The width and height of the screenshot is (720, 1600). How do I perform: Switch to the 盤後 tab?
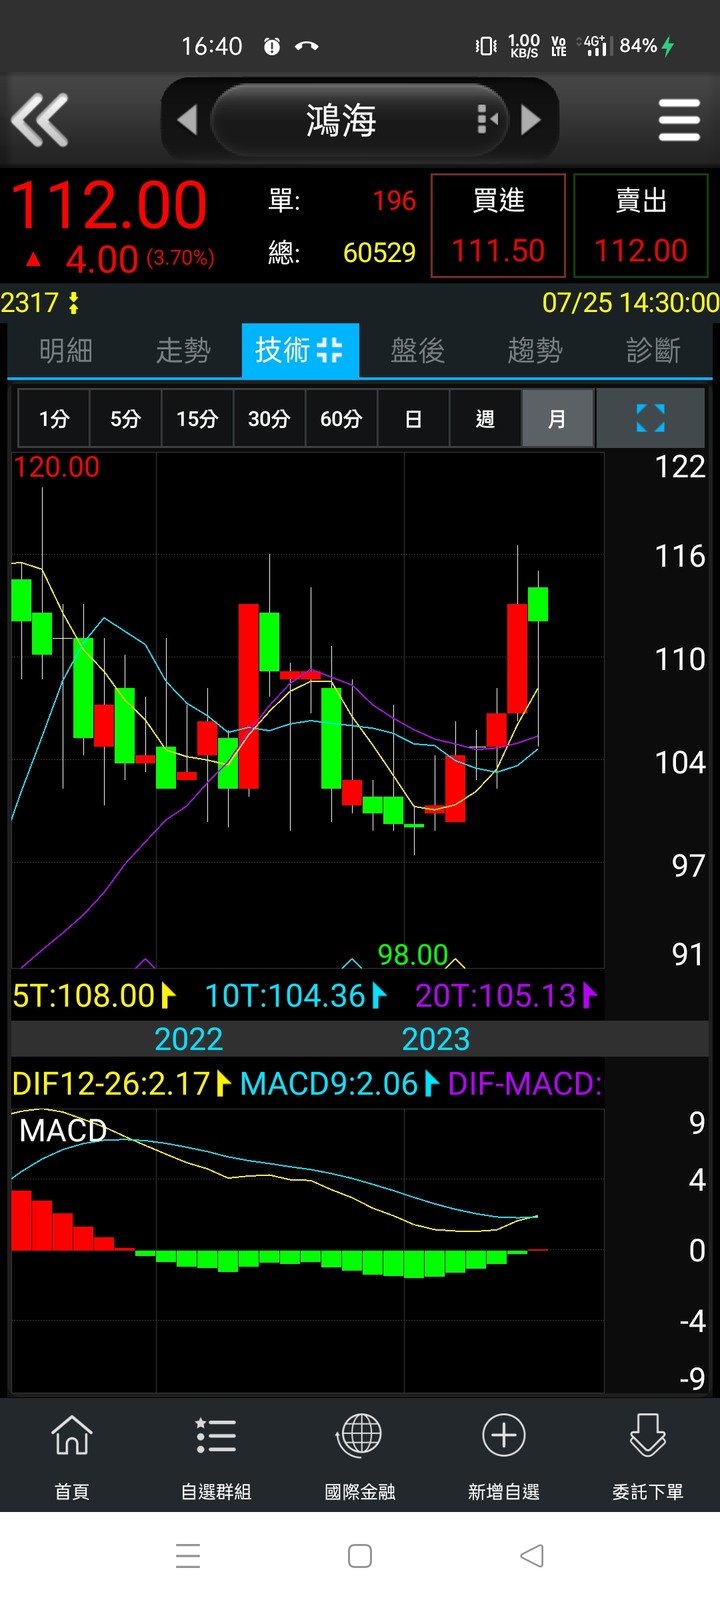pyautogui.click(x=417, y=350)
